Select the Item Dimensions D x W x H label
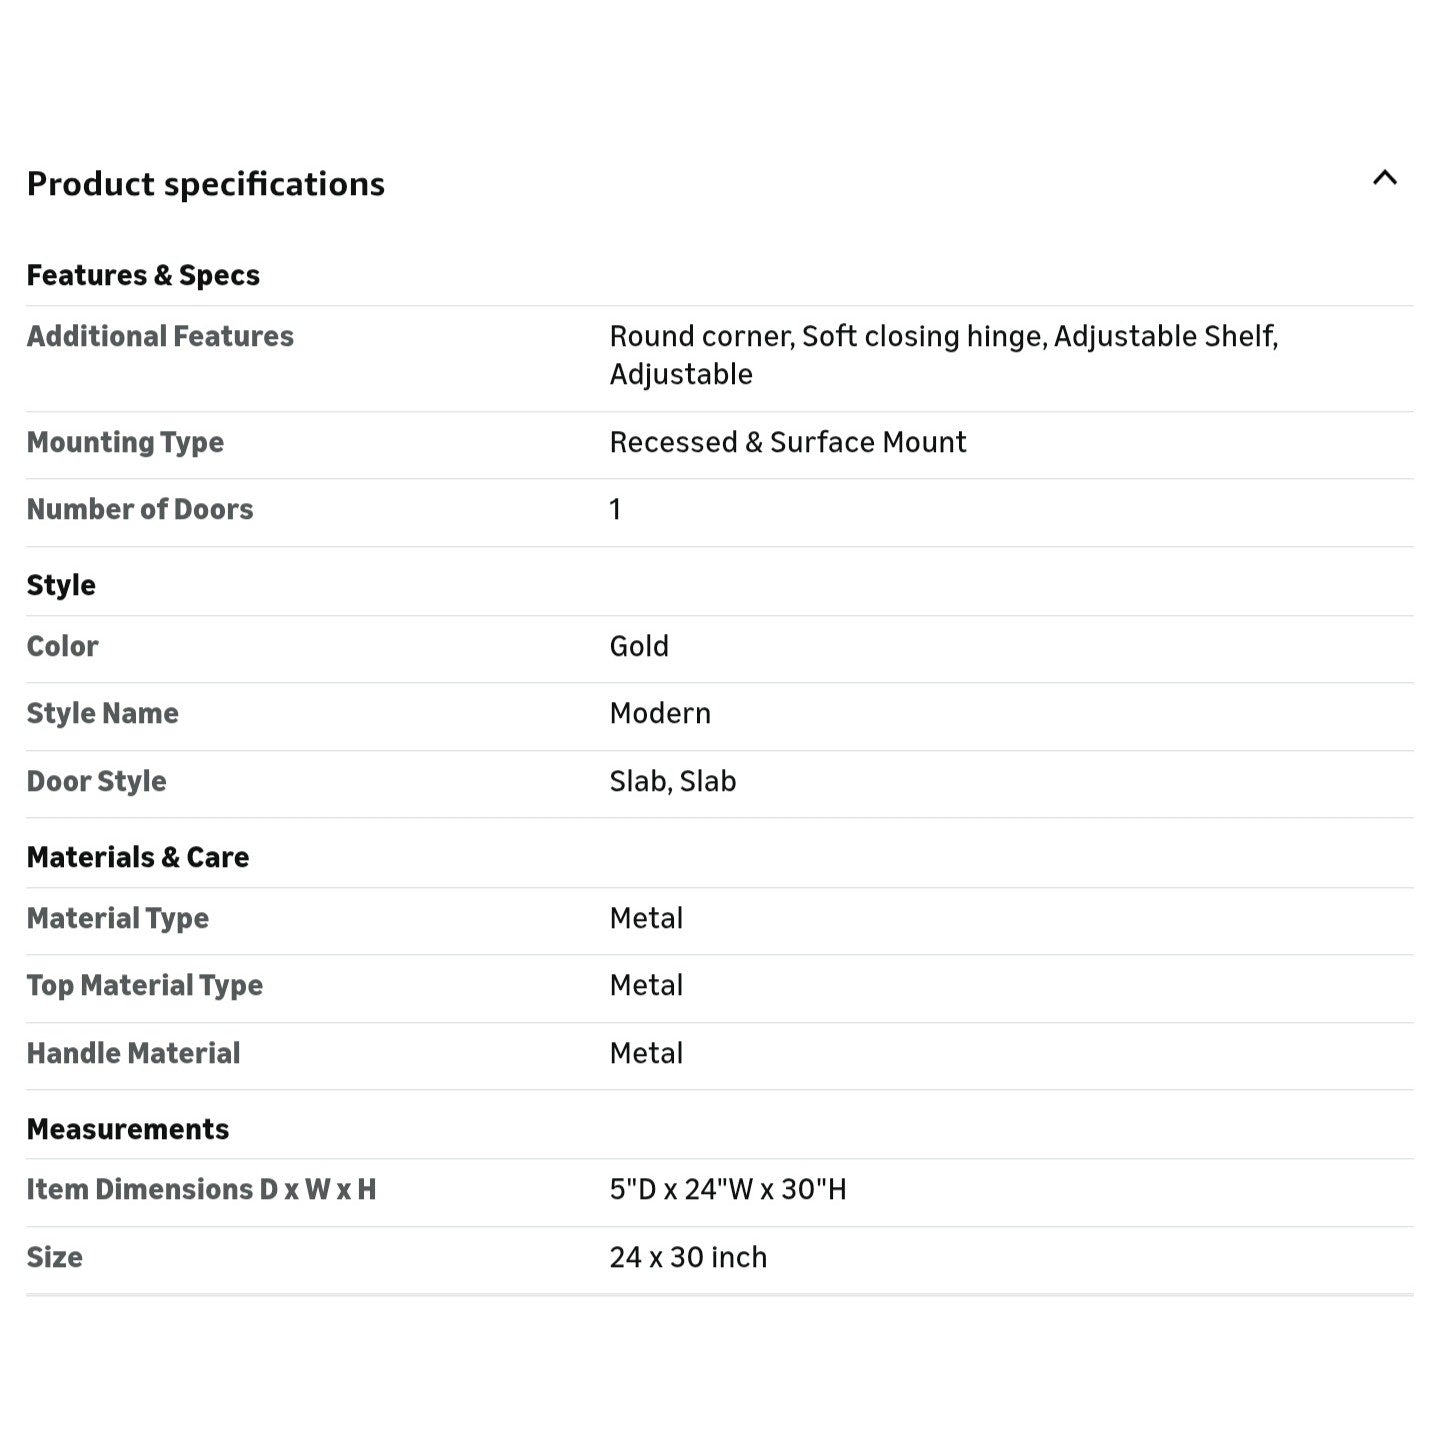Viewport: 1440px width, 1440px height. click(x=201, y=1189)
